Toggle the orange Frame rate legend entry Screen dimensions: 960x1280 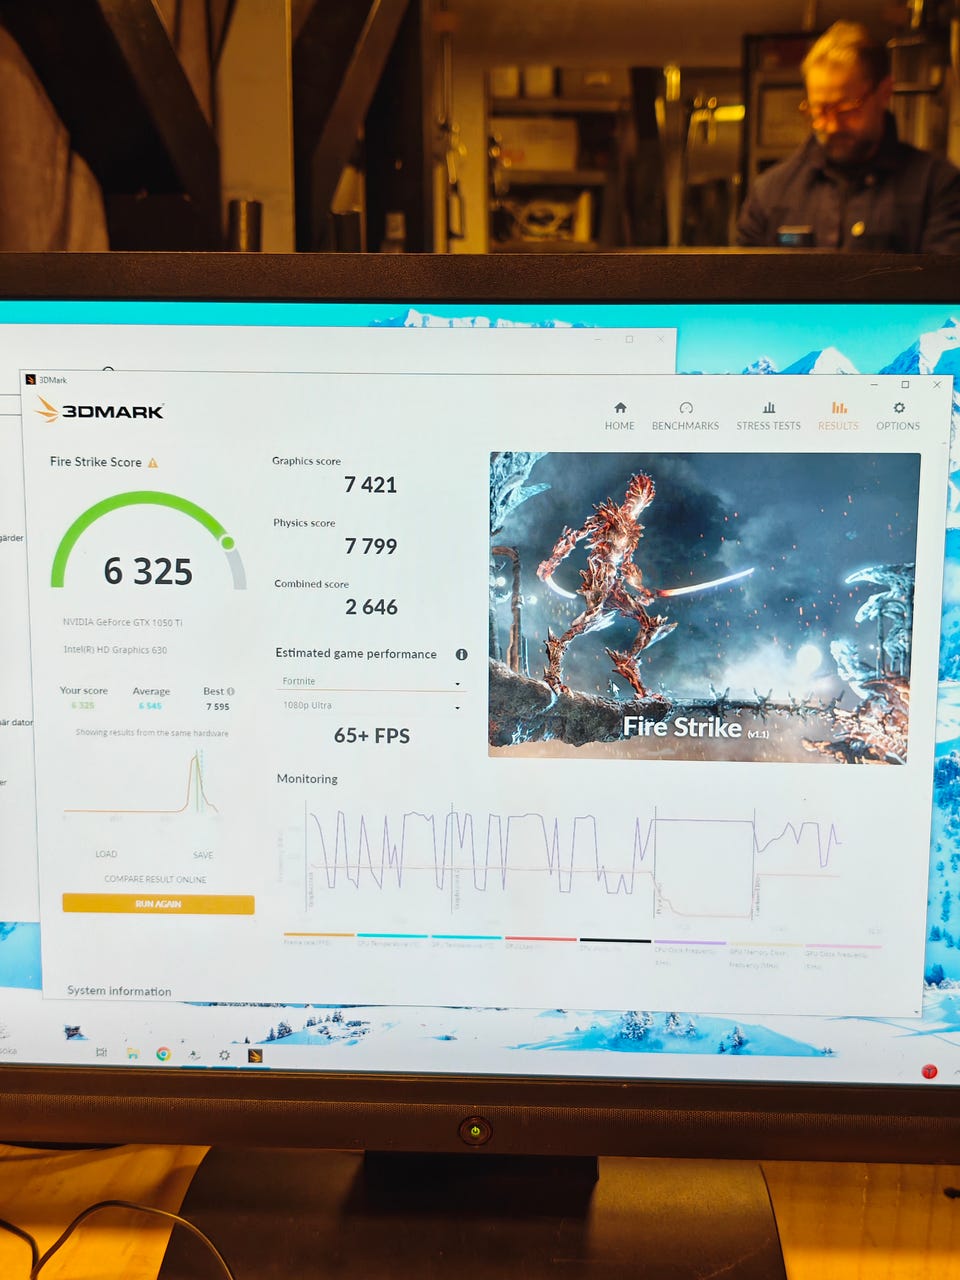pos(319,940)
